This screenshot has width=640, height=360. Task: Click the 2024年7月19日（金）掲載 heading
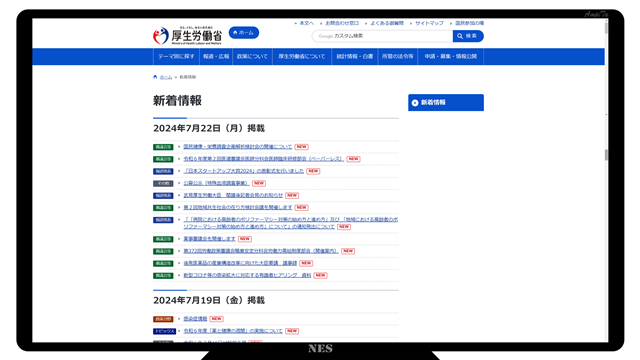pyautogui.click(x=209, y=300)
